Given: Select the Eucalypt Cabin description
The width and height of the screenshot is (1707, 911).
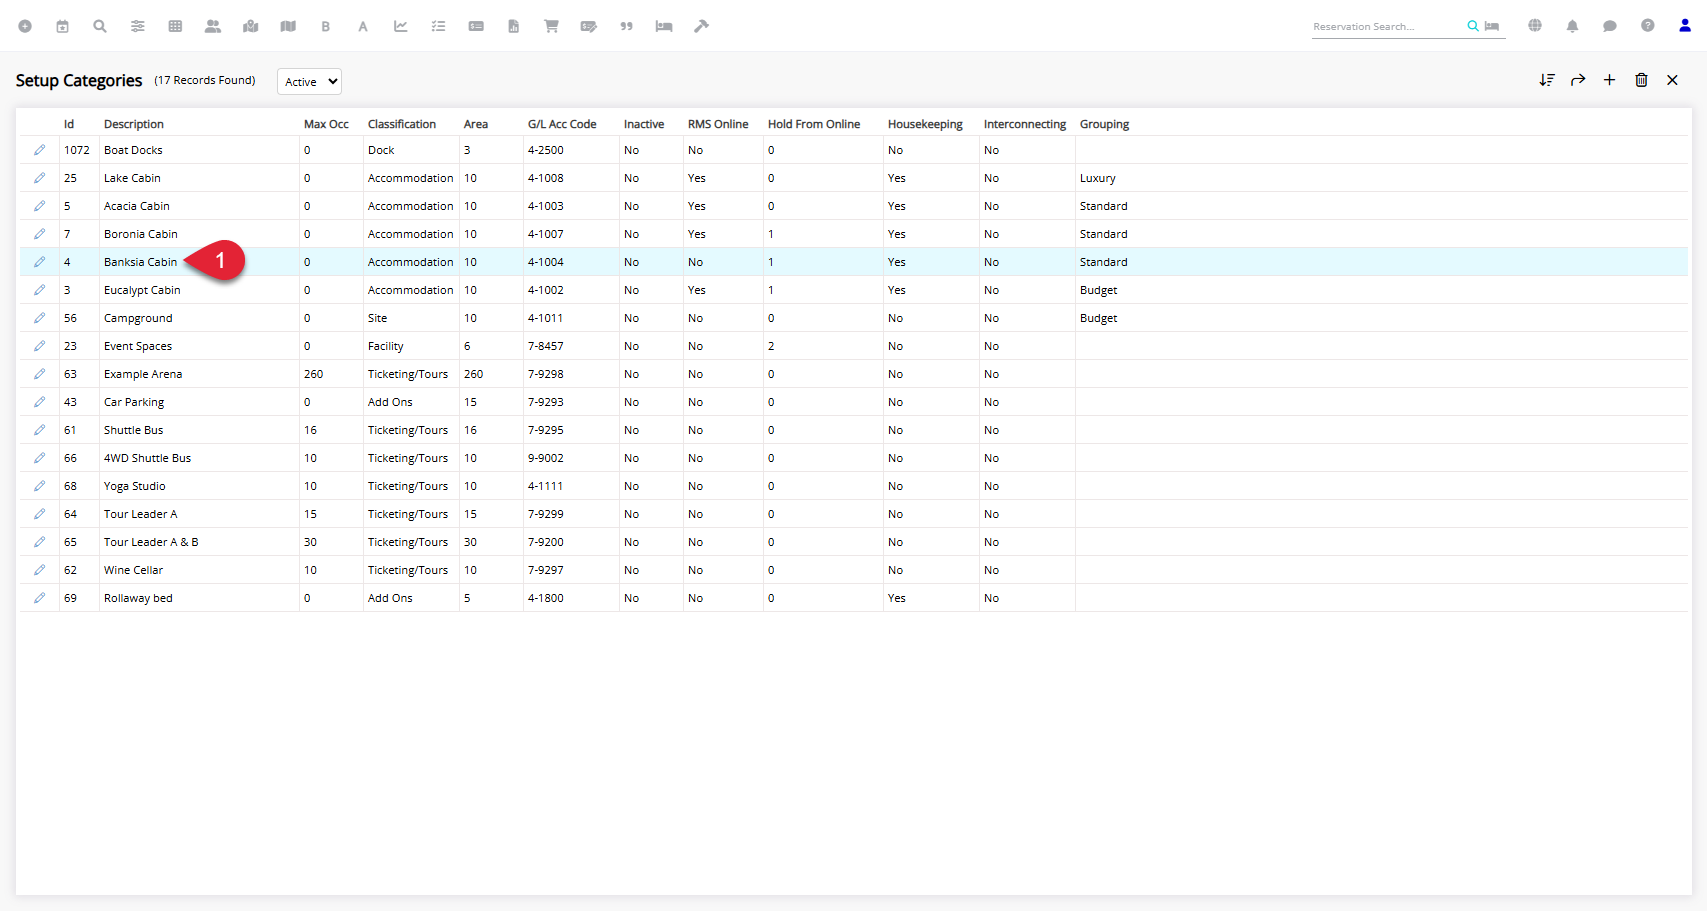Looking at the screenshot, I should click(142, 290).
